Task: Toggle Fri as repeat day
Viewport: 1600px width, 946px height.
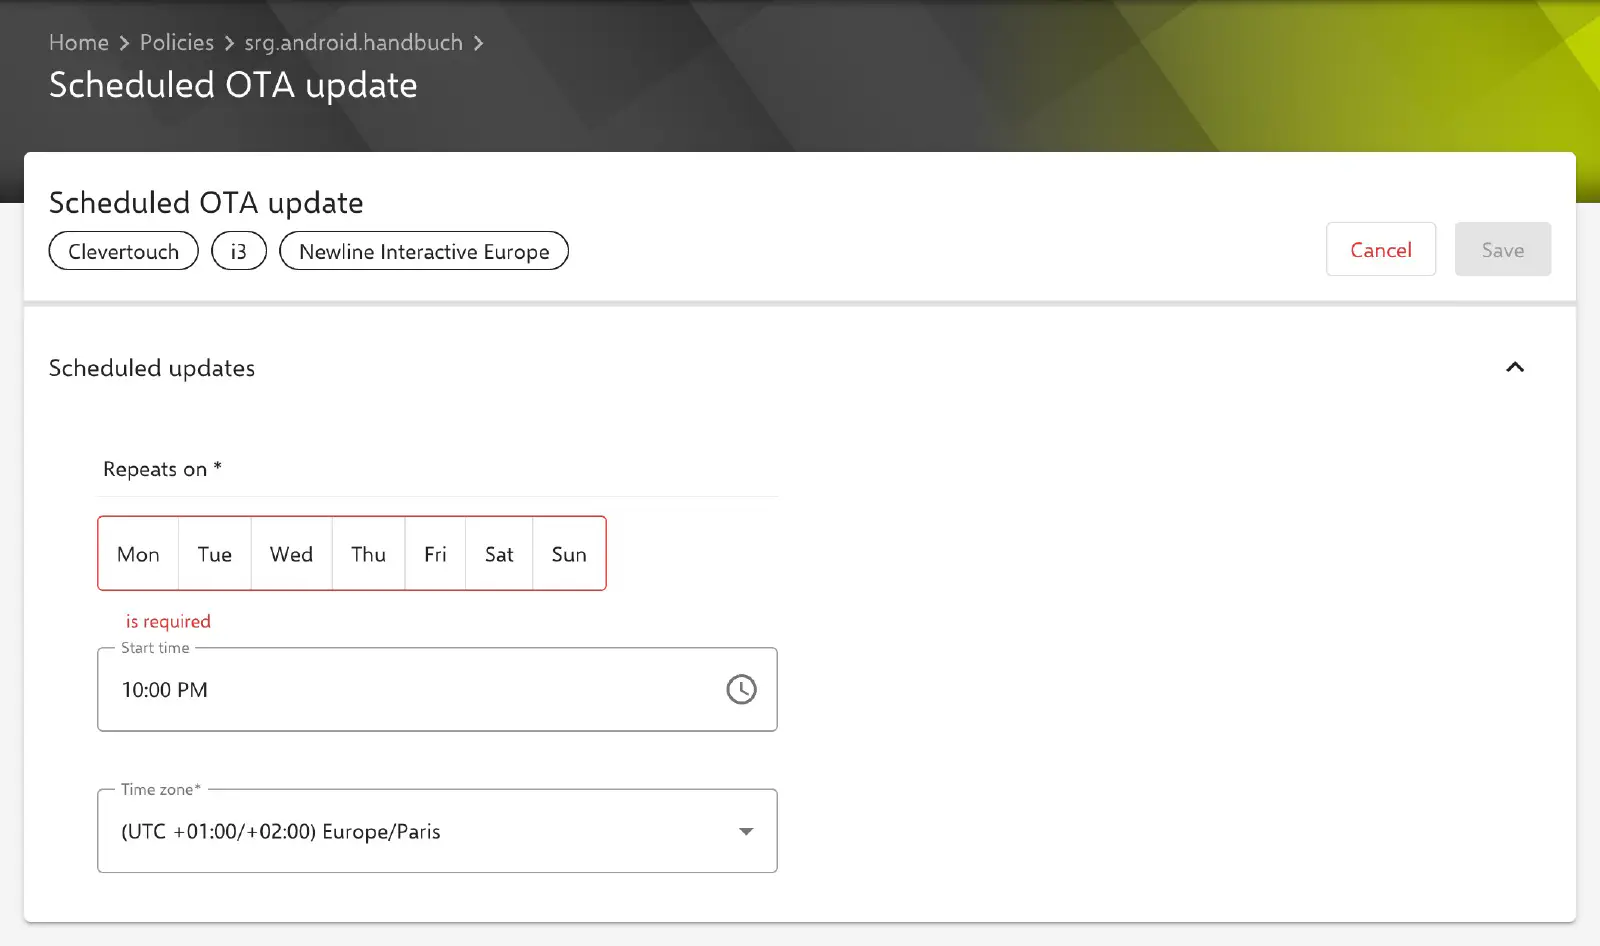Action: click(435, 554)
